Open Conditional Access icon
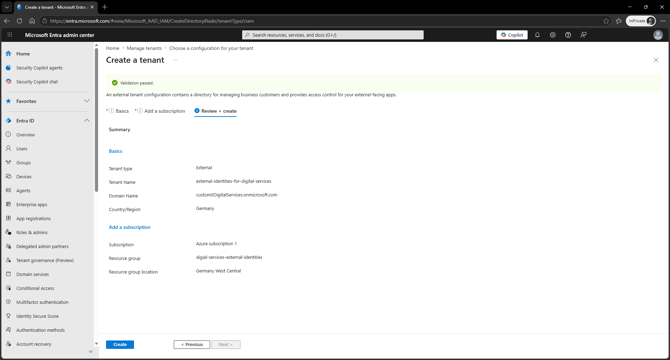This screenshot has width=670, height=360. click(8, 288)
